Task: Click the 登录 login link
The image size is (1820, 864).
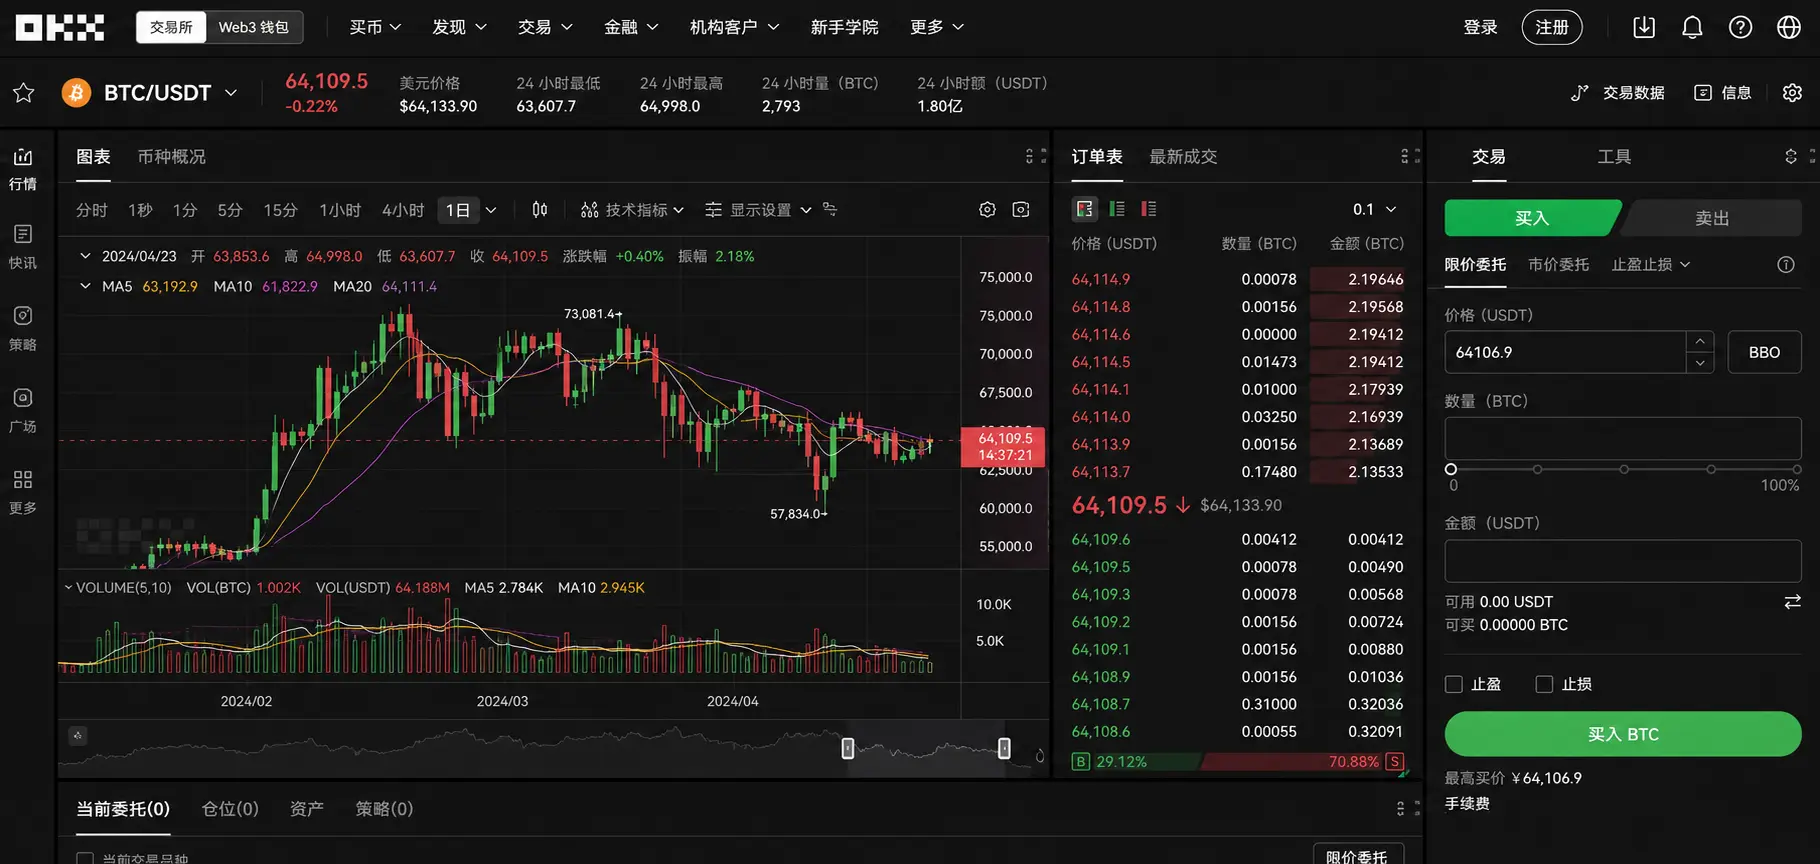Action: tap(1481, 27)
